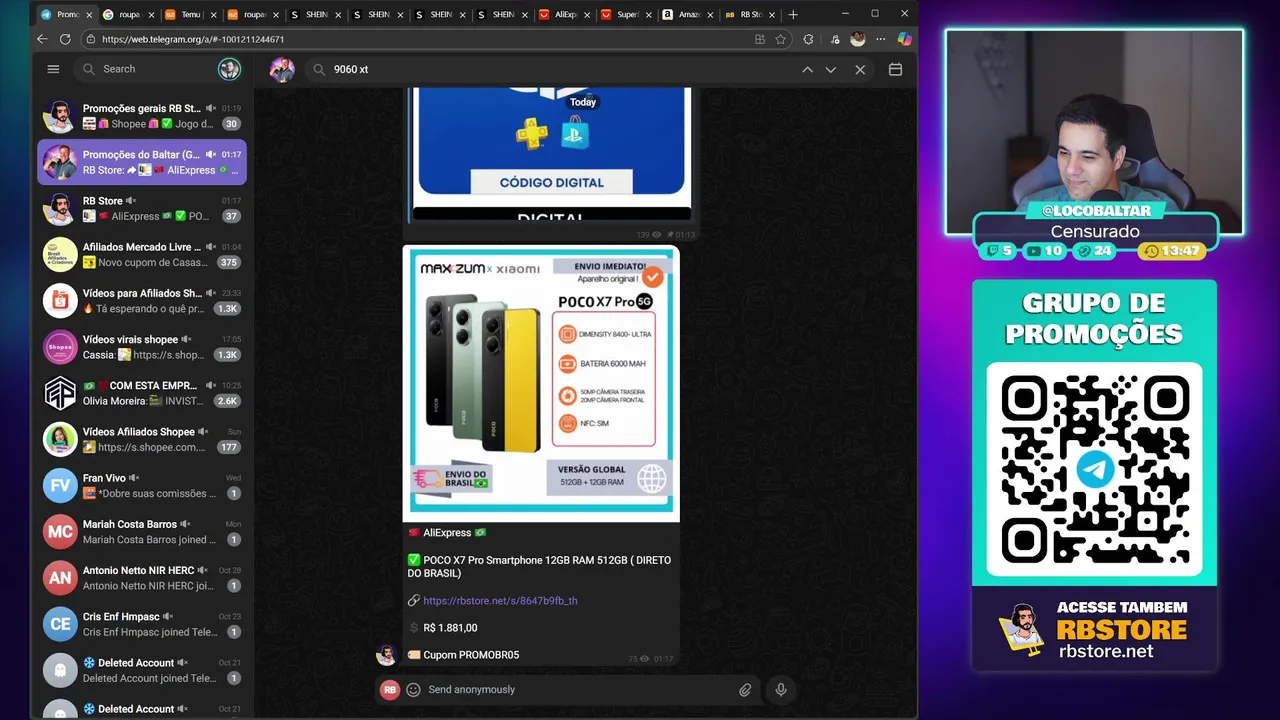Click the 'Cupom PROMOBR05' text
Viewport: 1280px width, 720px height.
(471, 655)
